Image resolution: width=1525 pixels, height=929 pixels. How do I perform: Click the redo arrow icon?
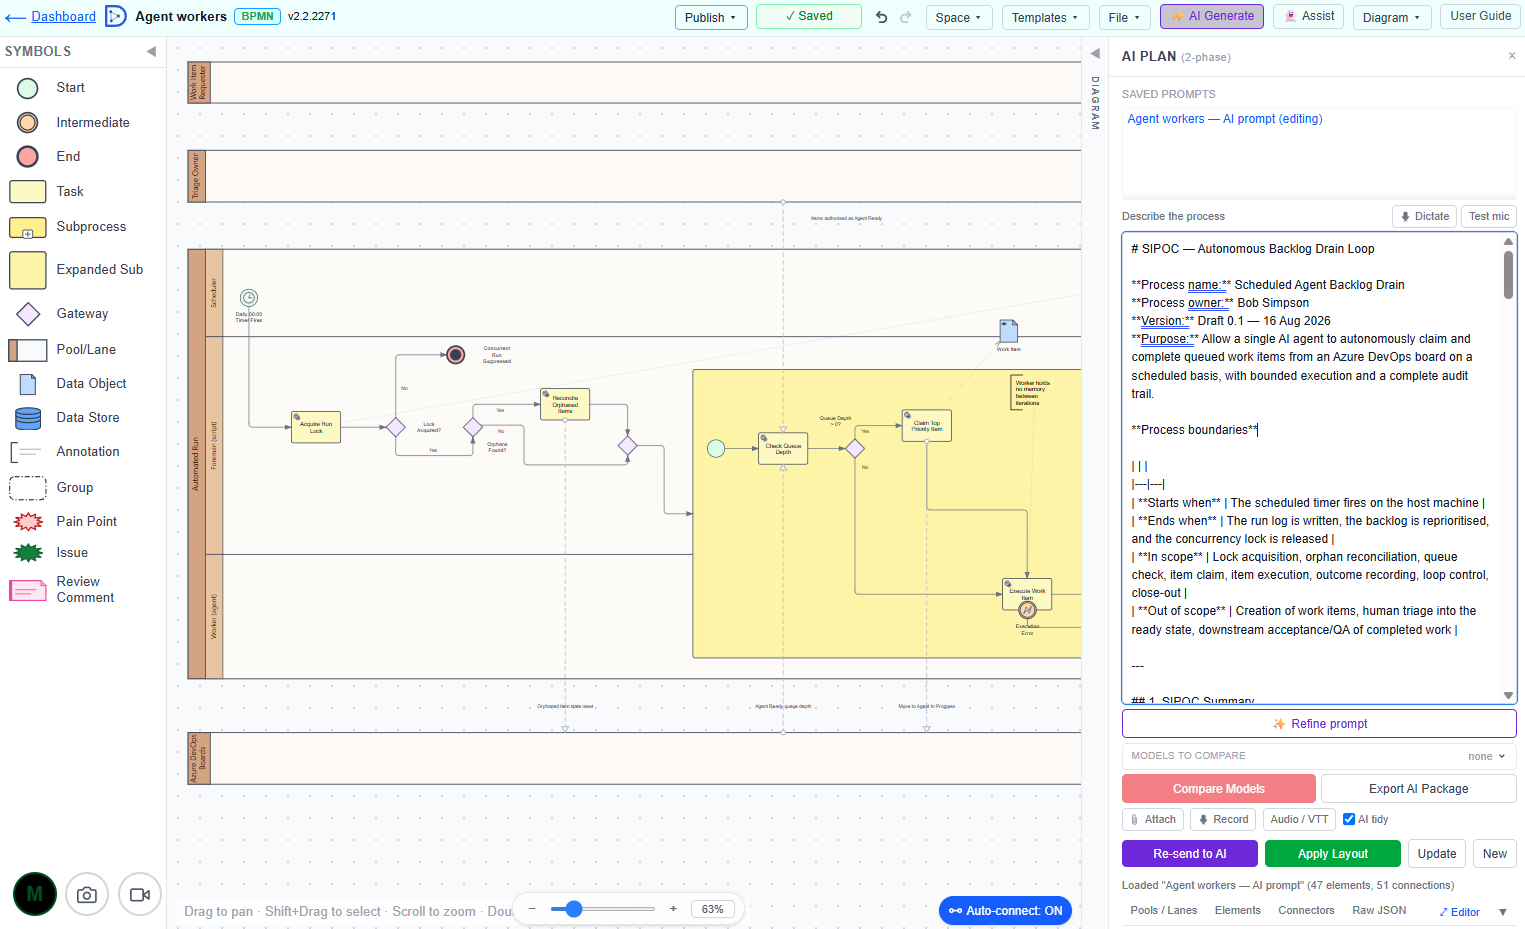[x=906, y=17]
